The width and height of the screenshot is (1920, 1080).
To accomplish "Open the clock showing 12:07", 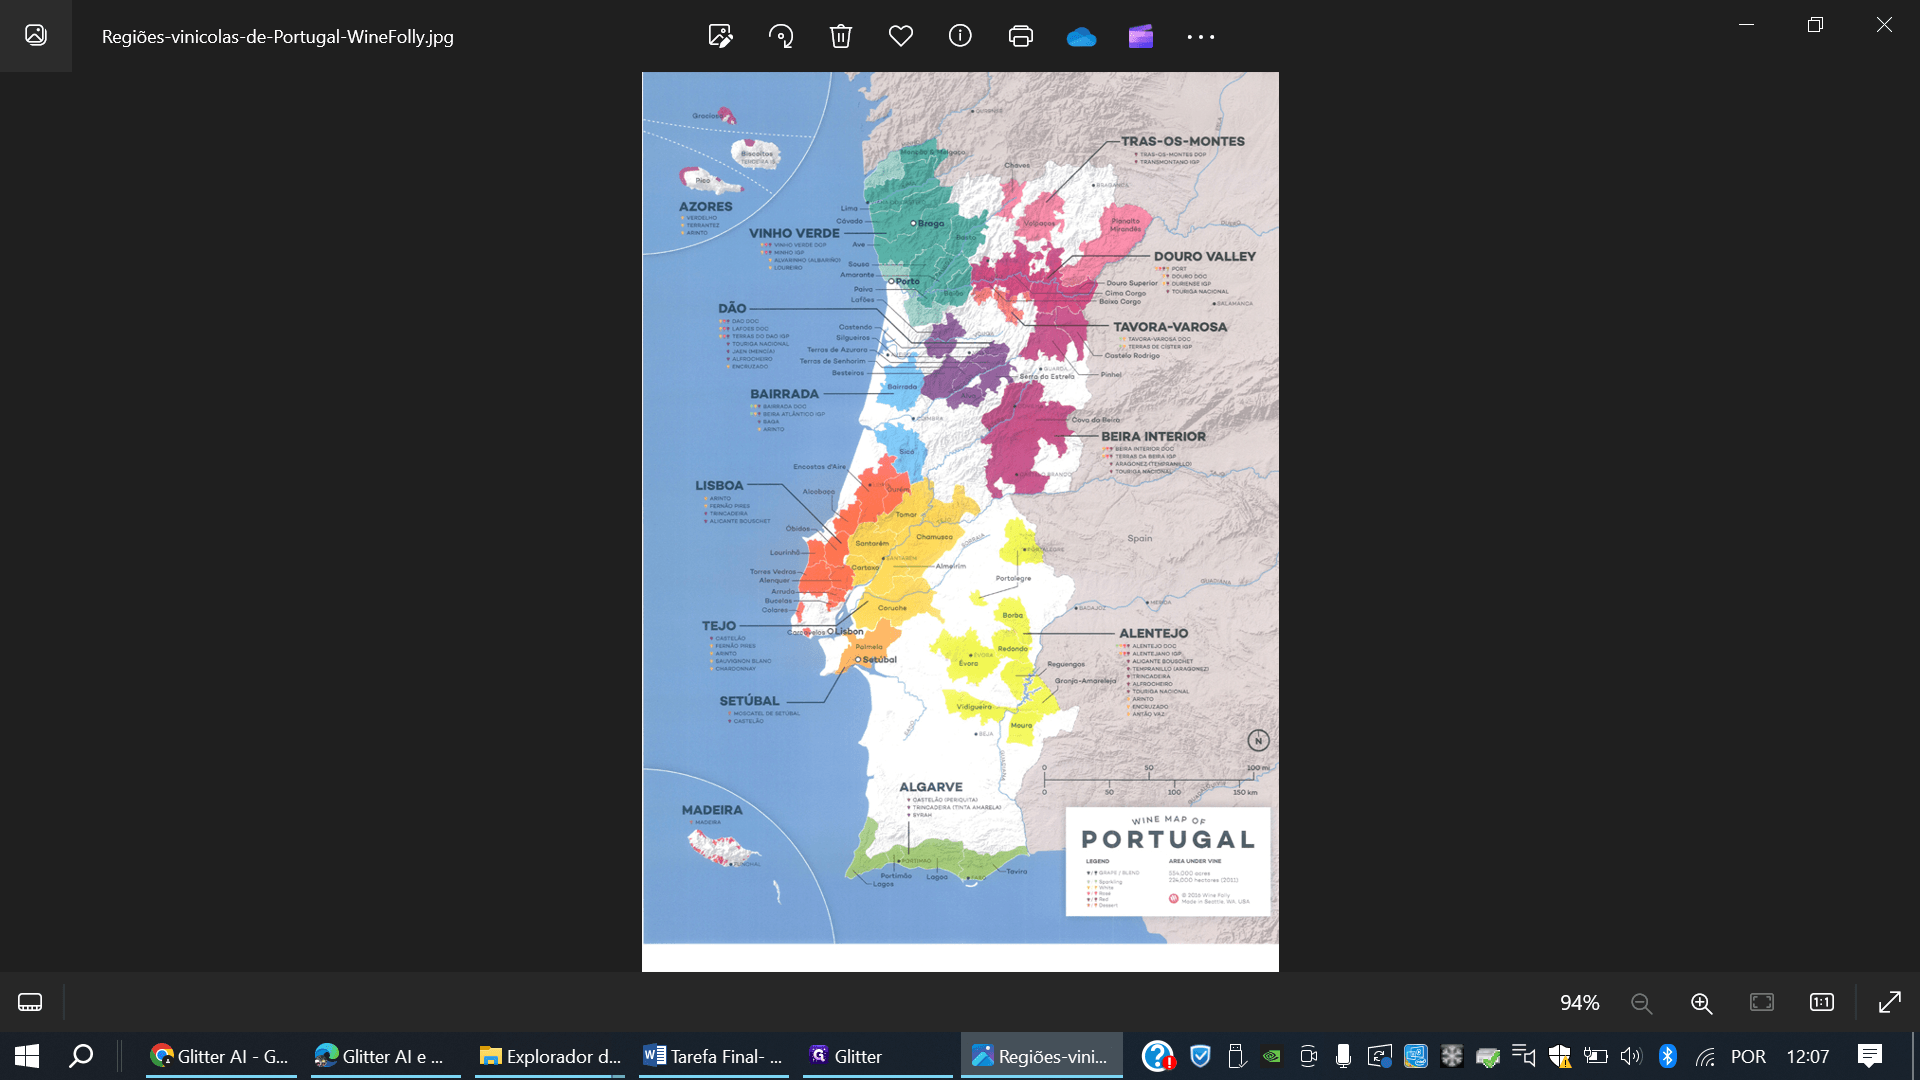I will 1807,1056.
